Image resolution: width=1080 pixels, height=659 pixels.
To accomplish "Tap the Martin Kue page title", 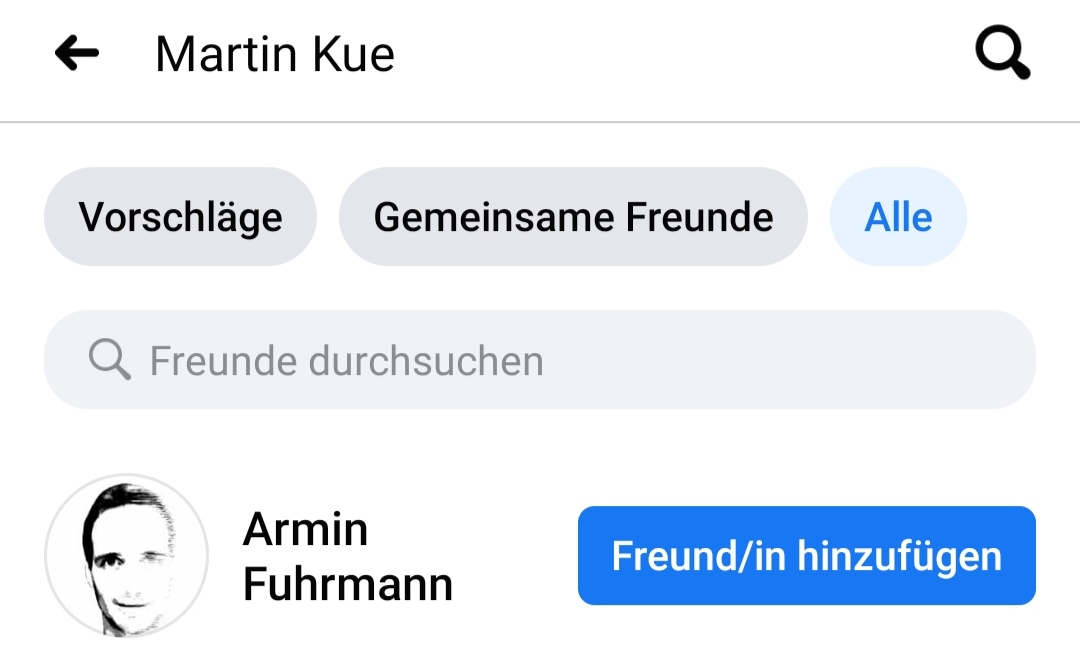I will click(x=275, y=54).
